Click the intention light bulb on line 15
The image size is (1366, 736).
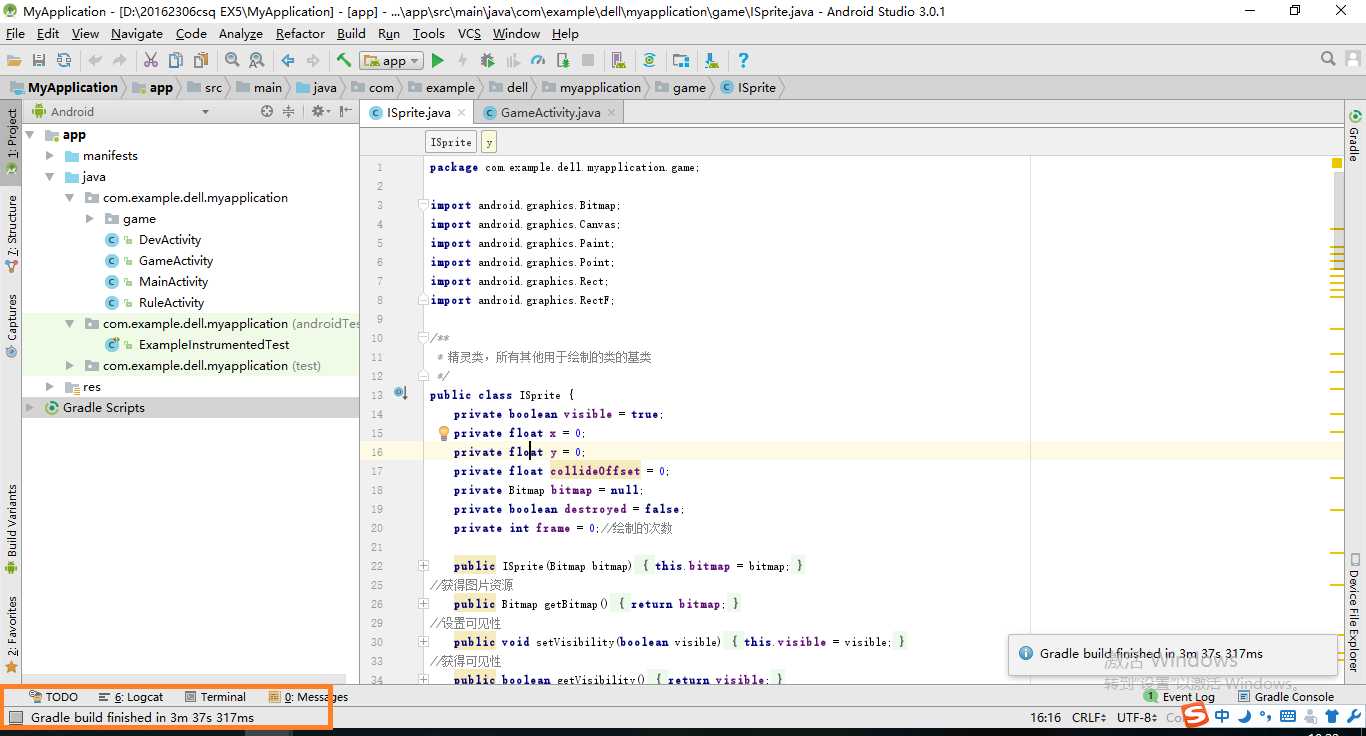point(444,433)
